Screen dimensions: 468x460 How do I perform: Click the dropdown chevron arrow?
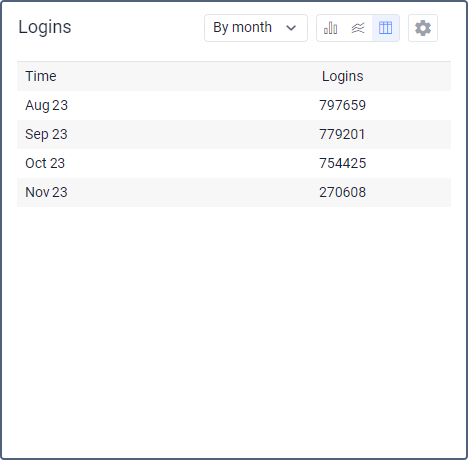291,28
